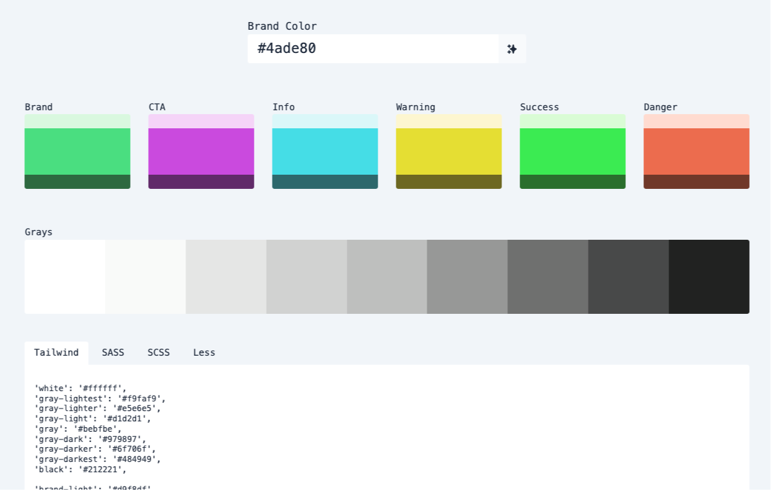Choose the Info dark teal strip
Viewport: 771px width, 495px height.
[325, 181]
